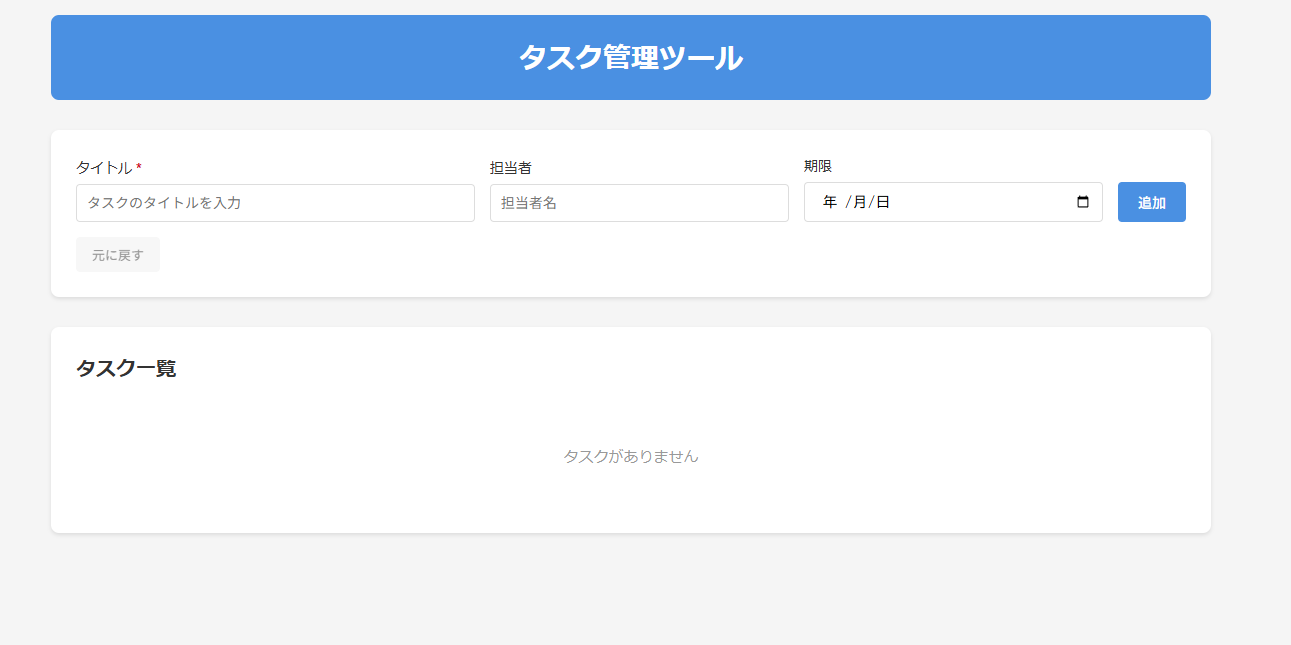This screenshot has height=645, width=1291.
Task: Select the 日 segment in the date field
Action: (x=883, y=202)
